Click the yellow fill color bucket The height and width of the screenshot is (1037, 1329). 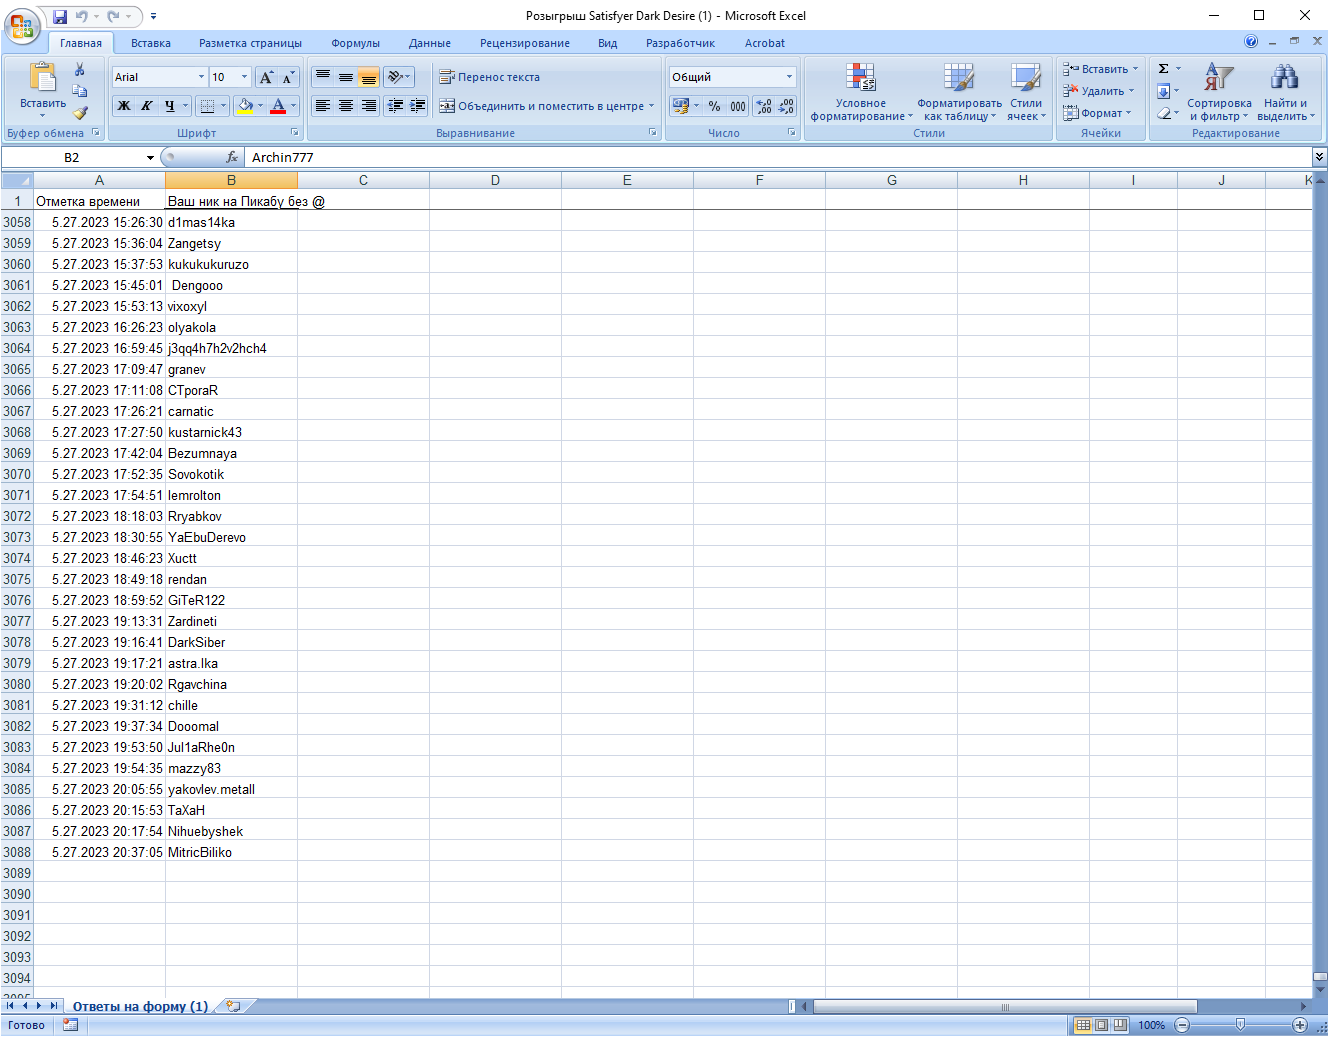pyautogui.click(x=245, y=106)
